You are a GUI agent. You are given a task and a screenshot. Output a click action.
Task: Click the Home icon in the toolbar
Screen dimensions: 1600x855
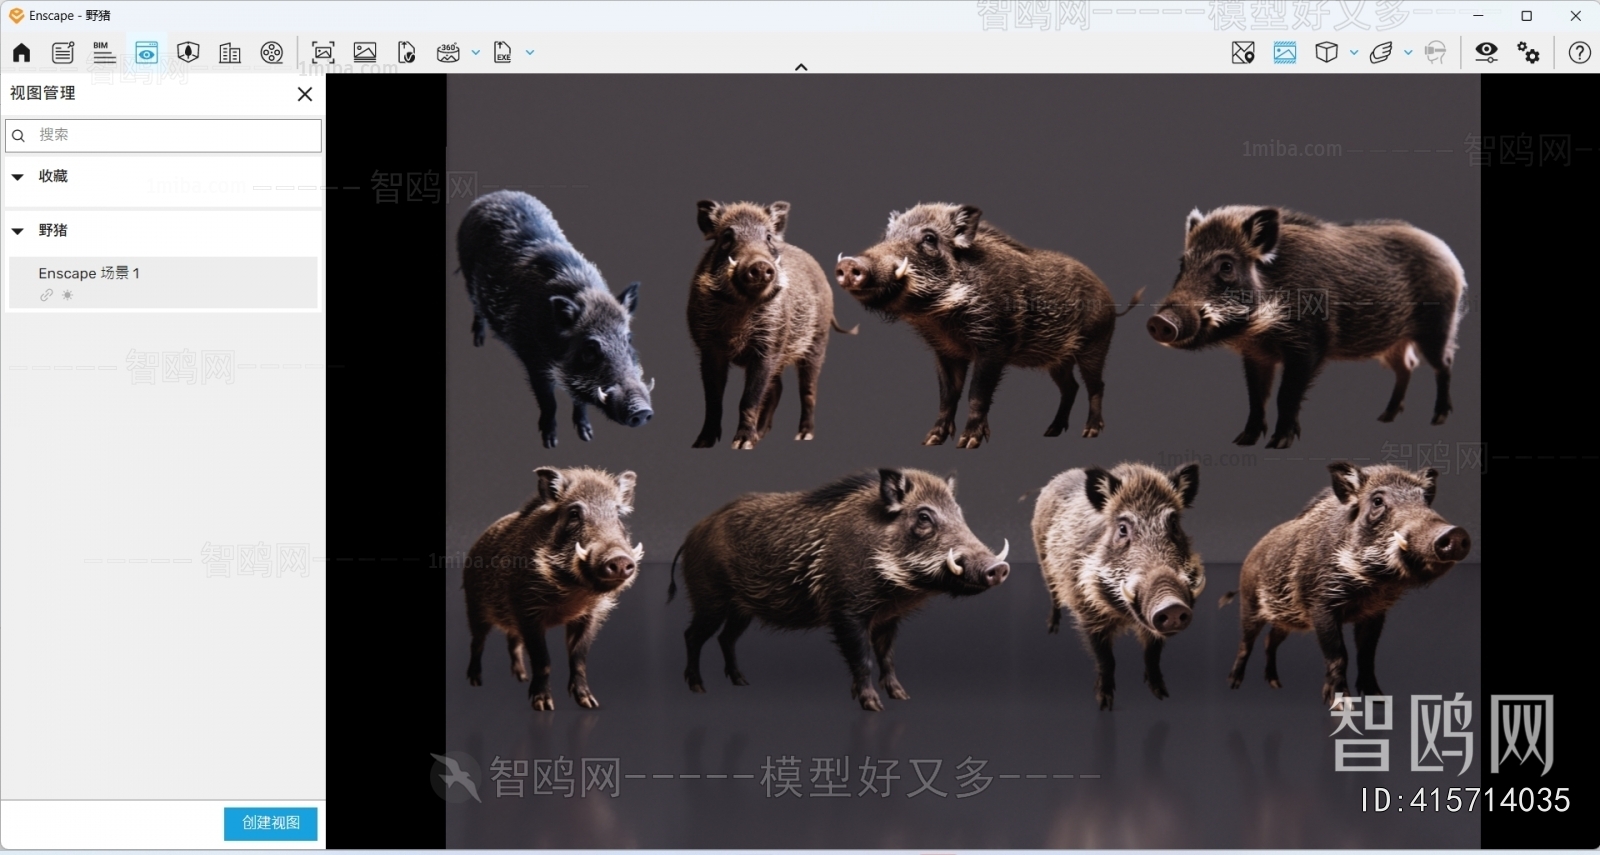[21, 53]
